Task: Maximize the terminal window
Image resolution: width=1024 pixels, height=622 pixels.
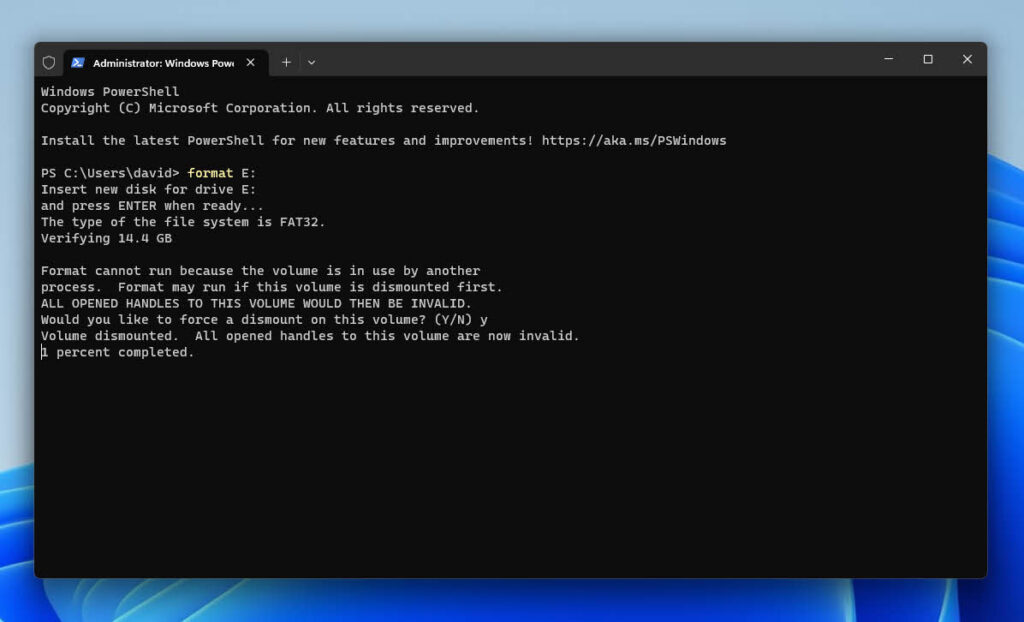Action: [x=928, y=60]
